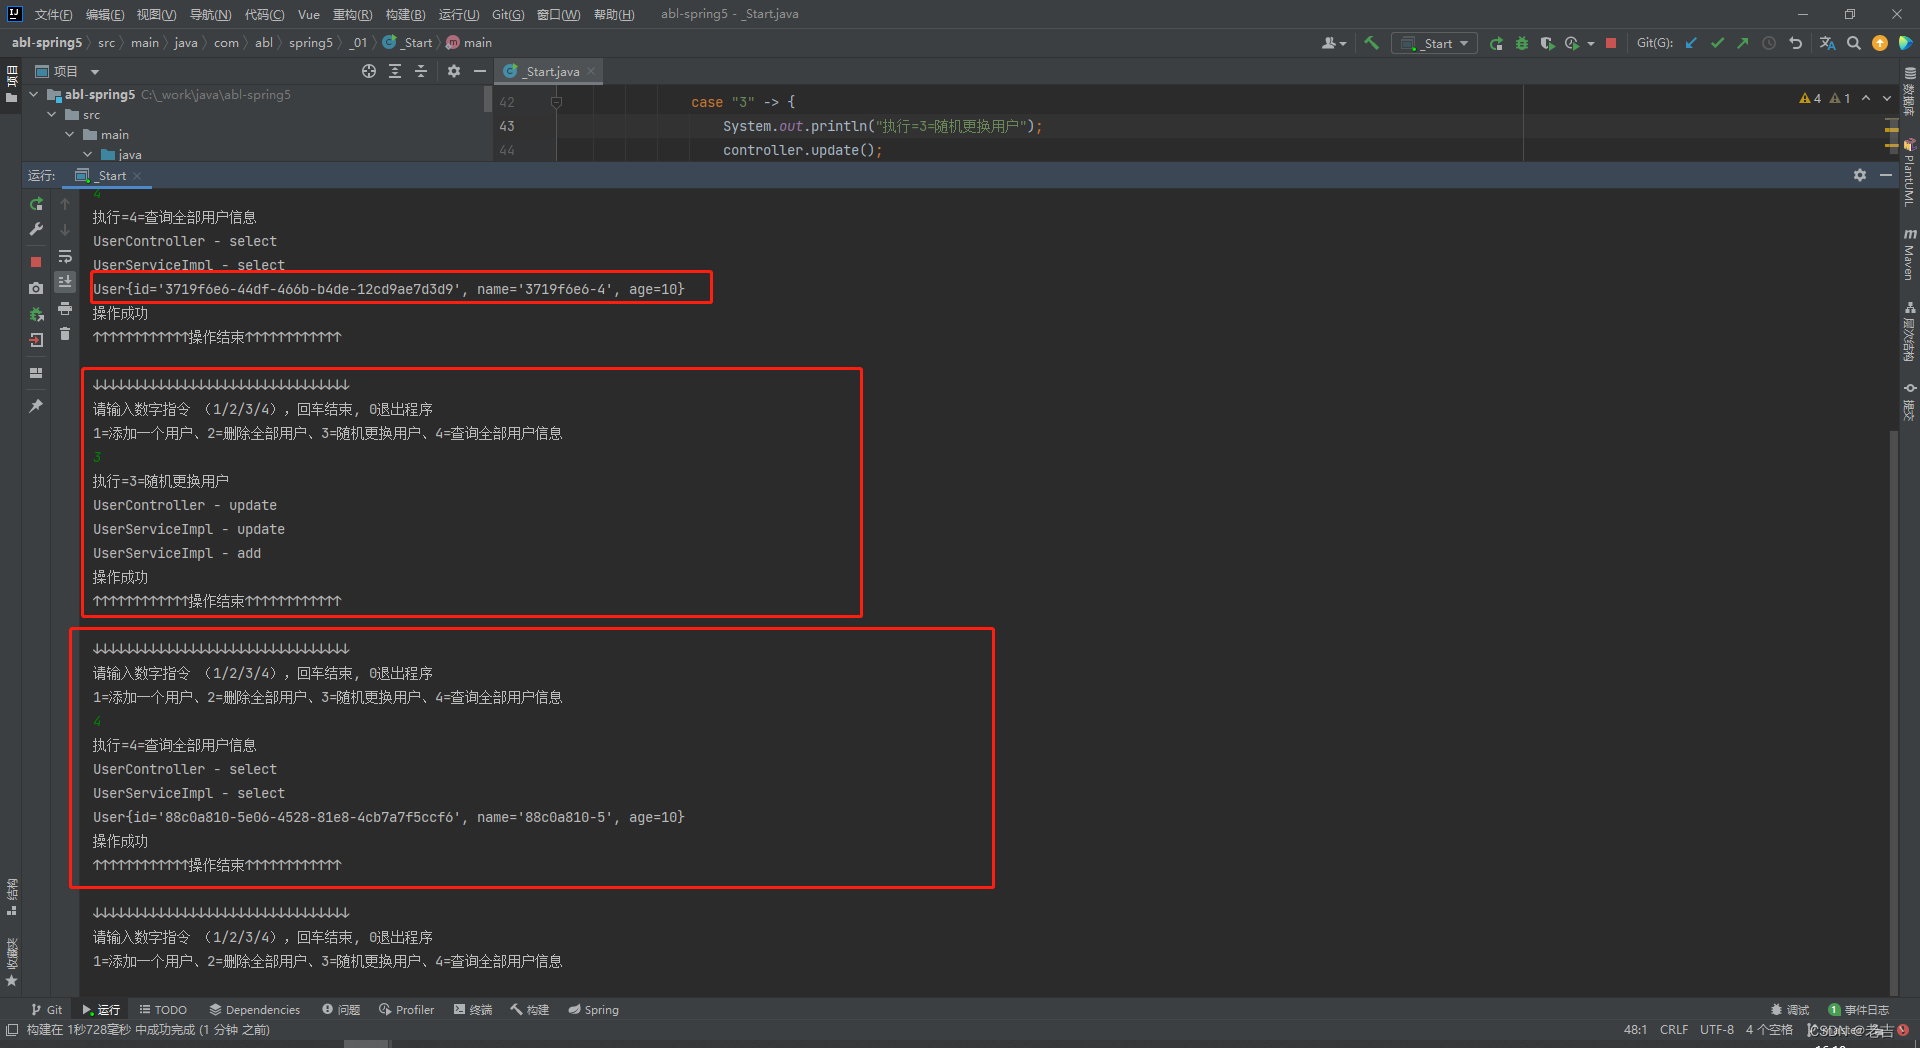Open the 编辑(E) menu
Image resolution: width=1920 pixels, height=1048 pixels.
tap(105, 14)
